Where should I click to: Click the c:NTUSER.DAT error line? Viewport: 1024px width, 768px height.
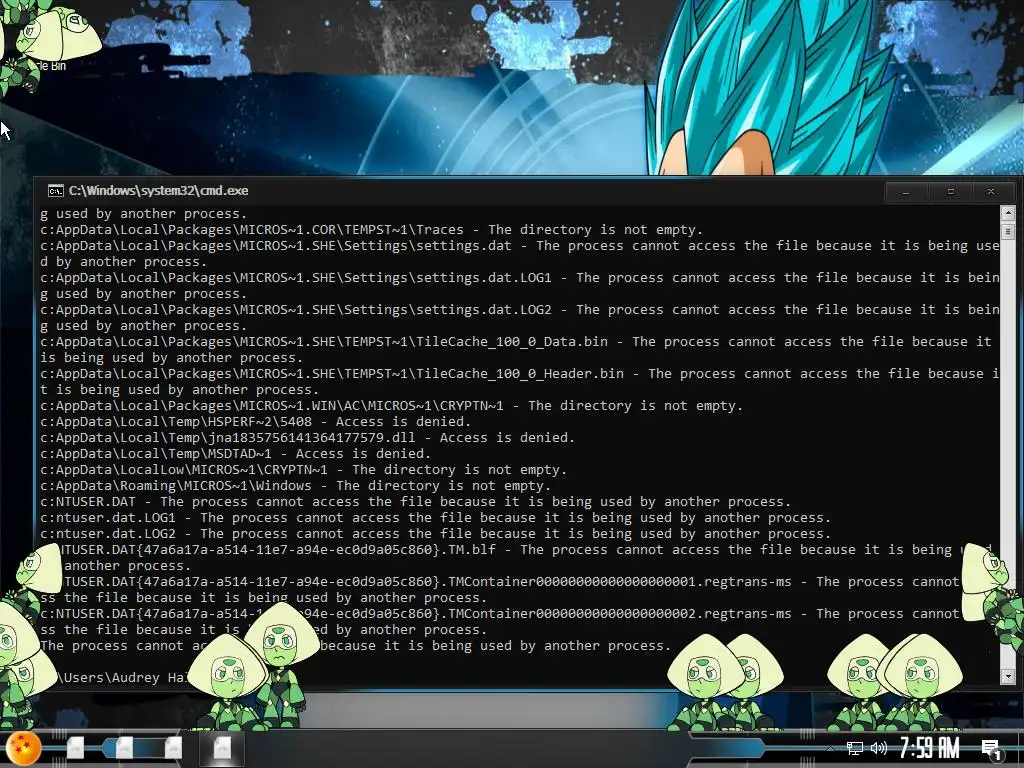point(415,502)
